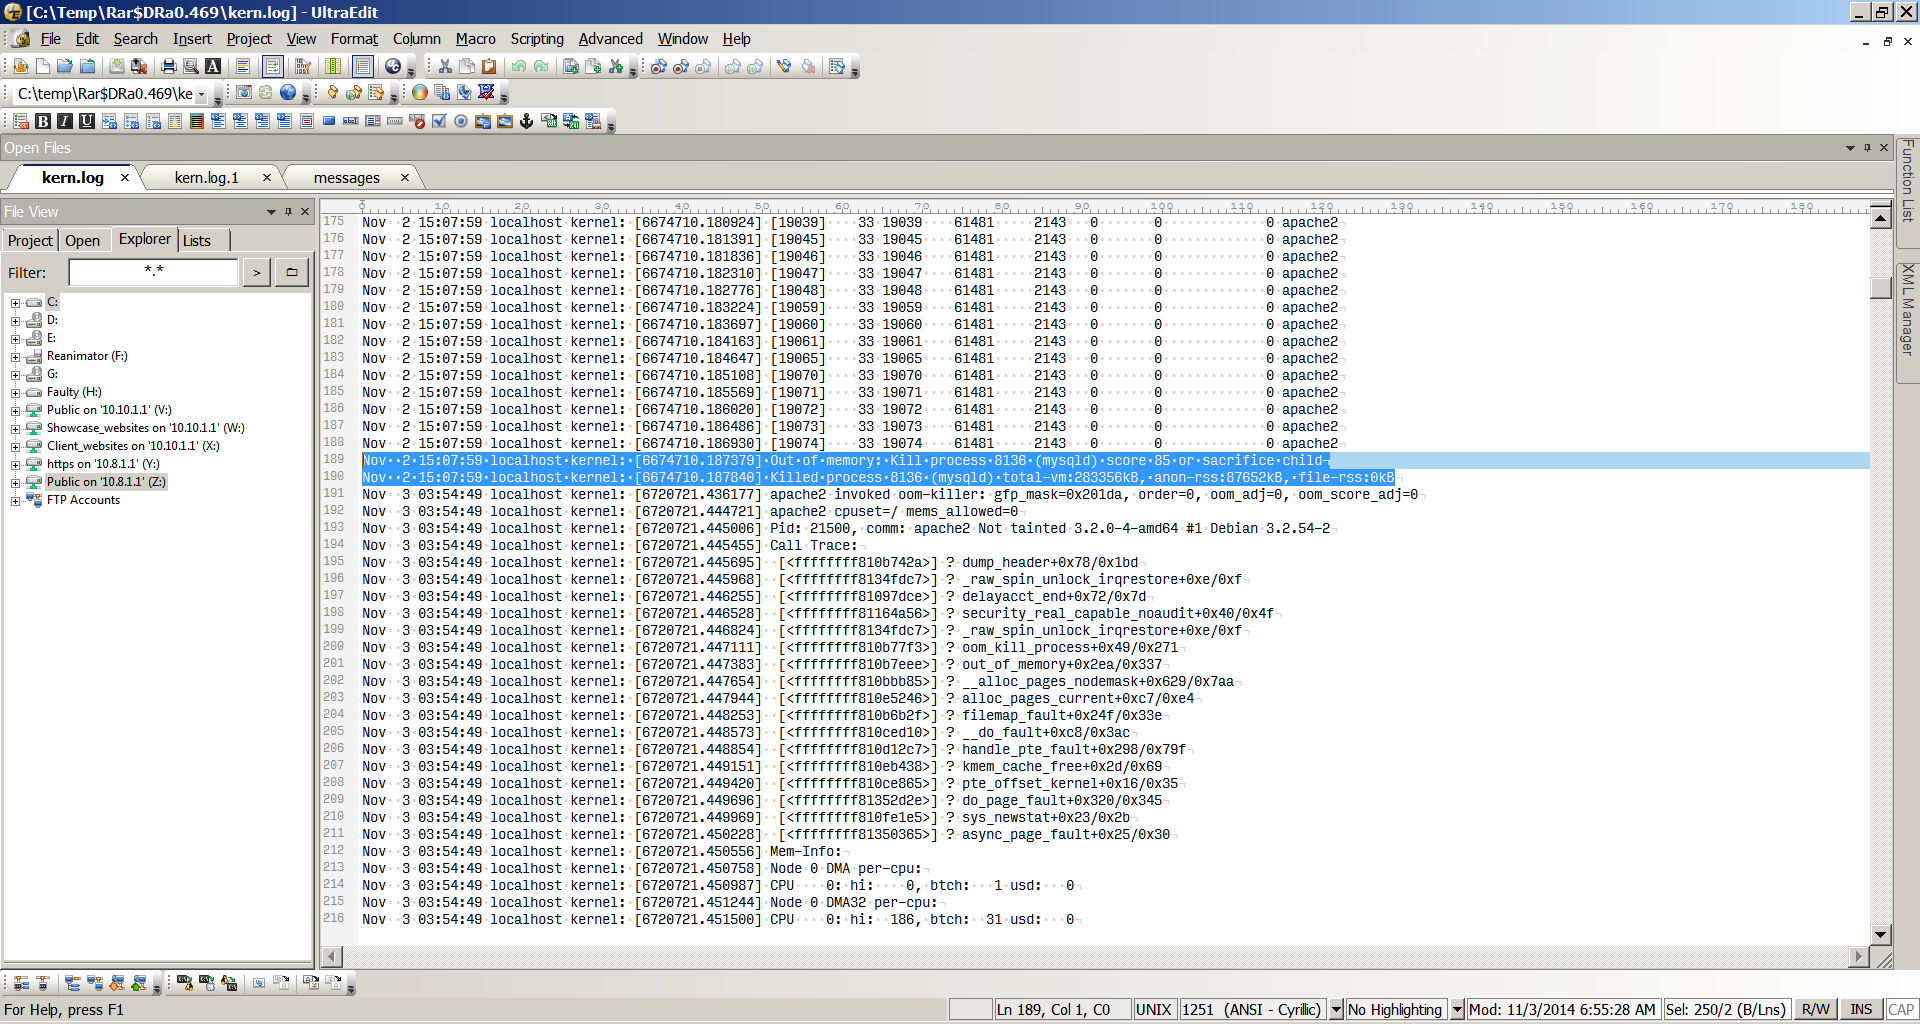The width and height of the screenshot is (1920, 1024).
Task: Click the Print icon in toolbar
Action: click(x=169, y=66)
